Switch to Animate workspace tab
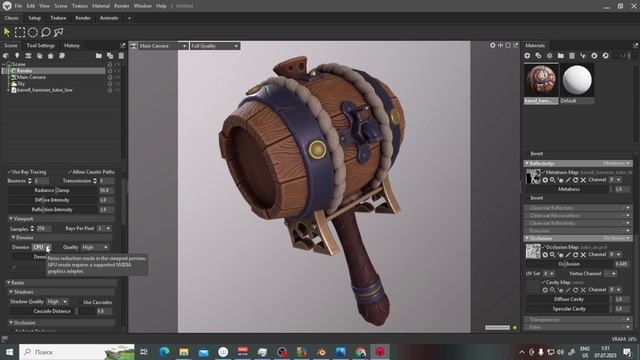Viewport: 640px width, 360px height. (x=109, y=18)
